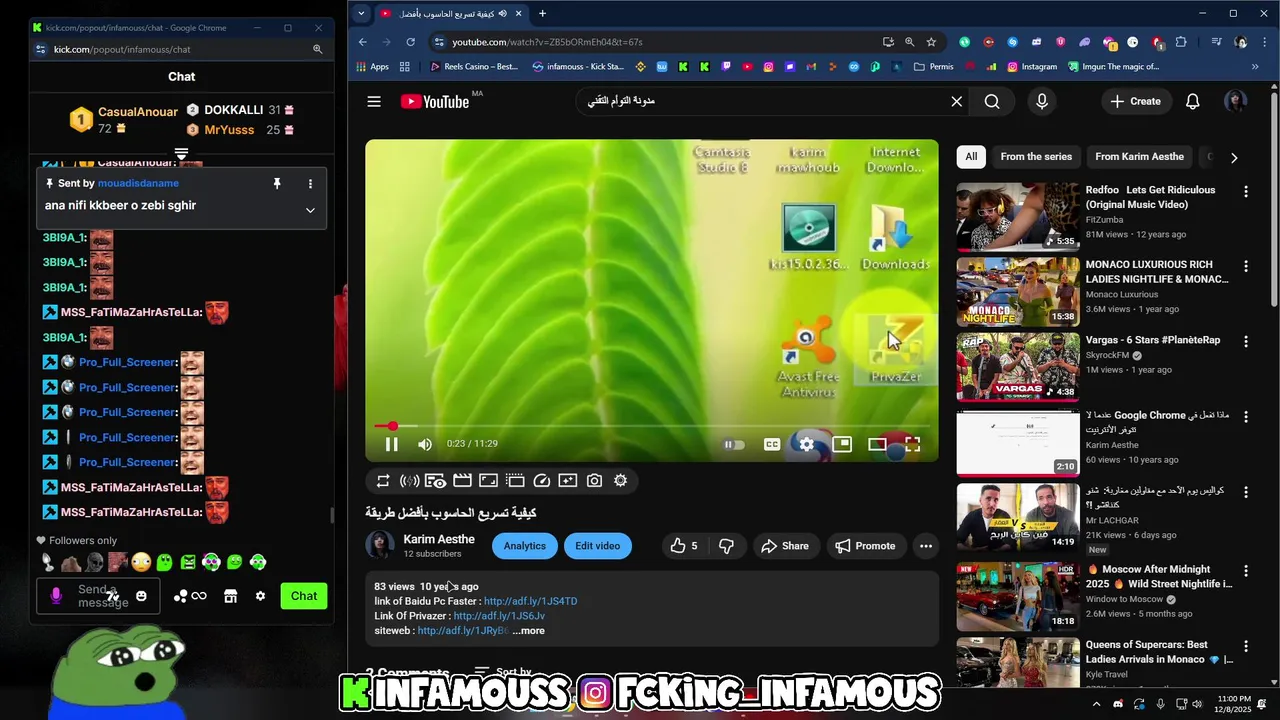Reload the YouTube page in Chrome

click(410, 42)
